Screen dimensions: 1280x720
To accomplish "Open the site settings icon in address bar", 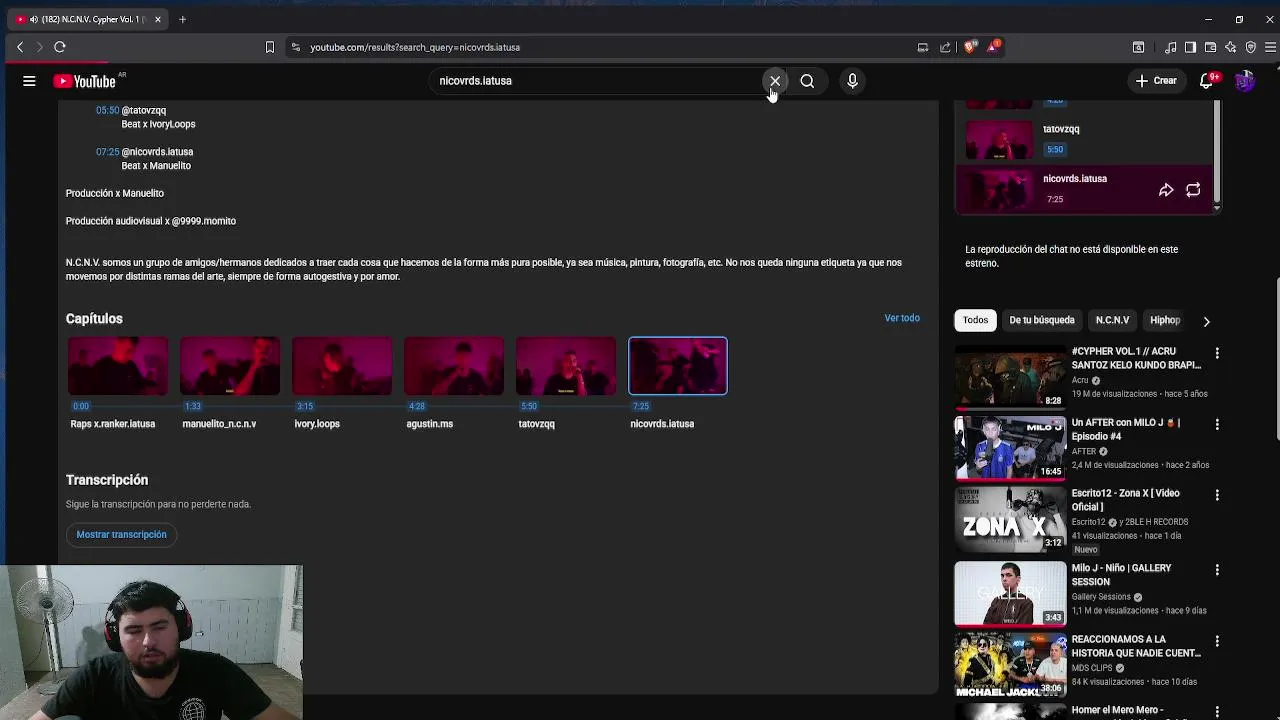I will pos(295,47).
